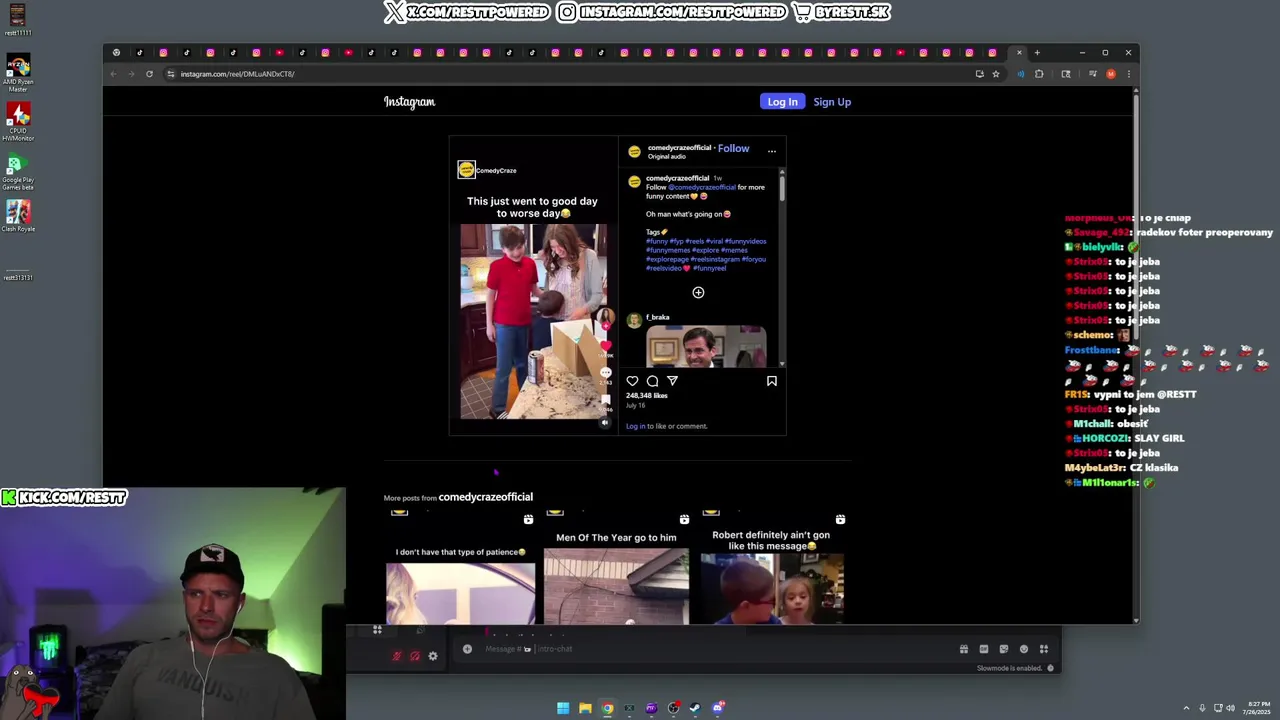The image size is (1280, 720).
Task: Click the blue Log In button
Action: tap(782, 102)
